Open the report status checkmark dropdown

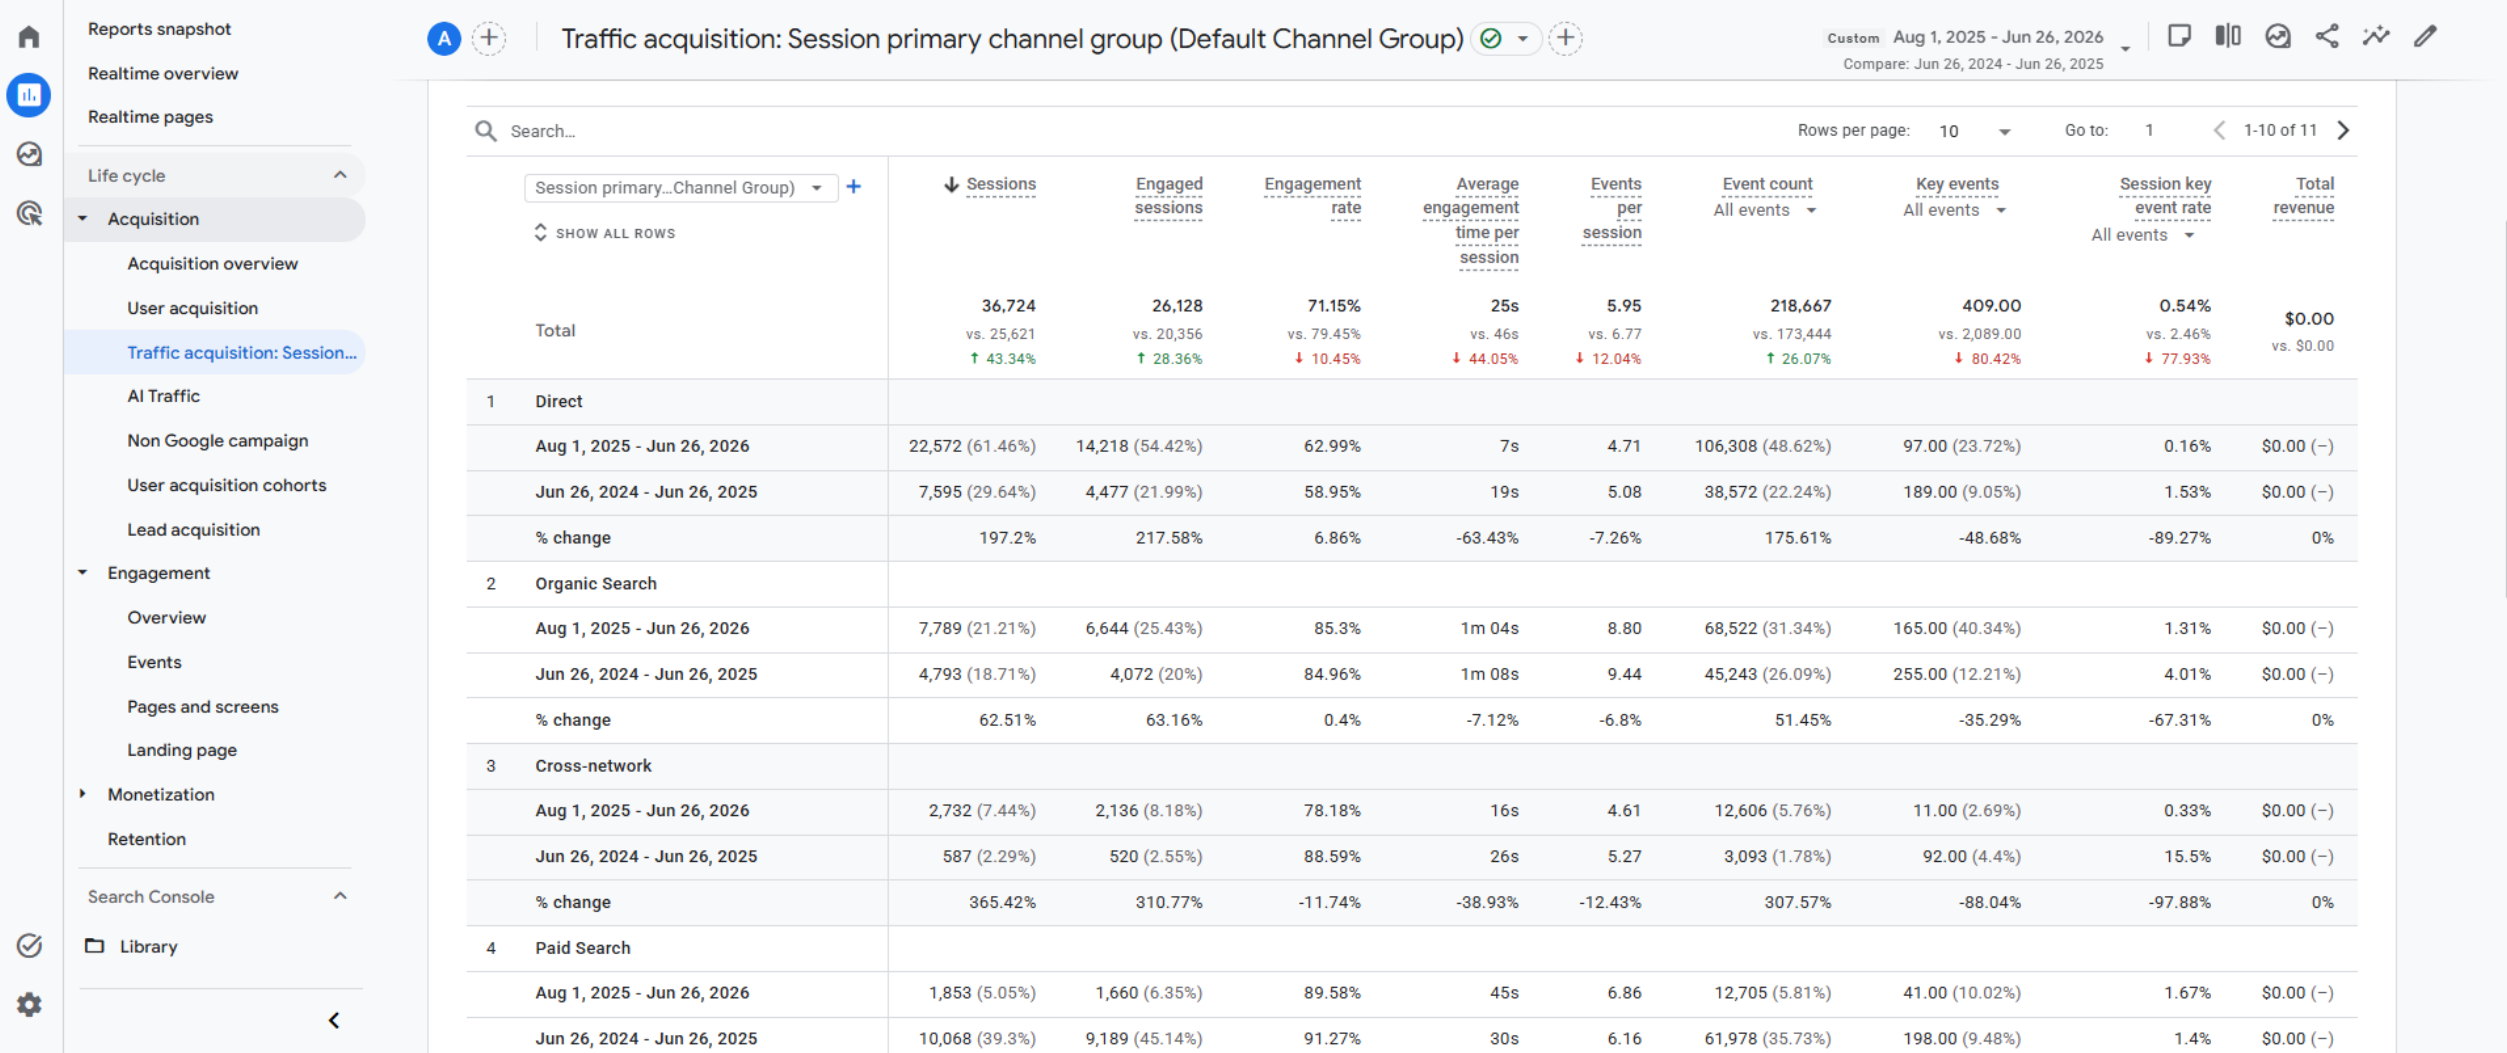1505,39
